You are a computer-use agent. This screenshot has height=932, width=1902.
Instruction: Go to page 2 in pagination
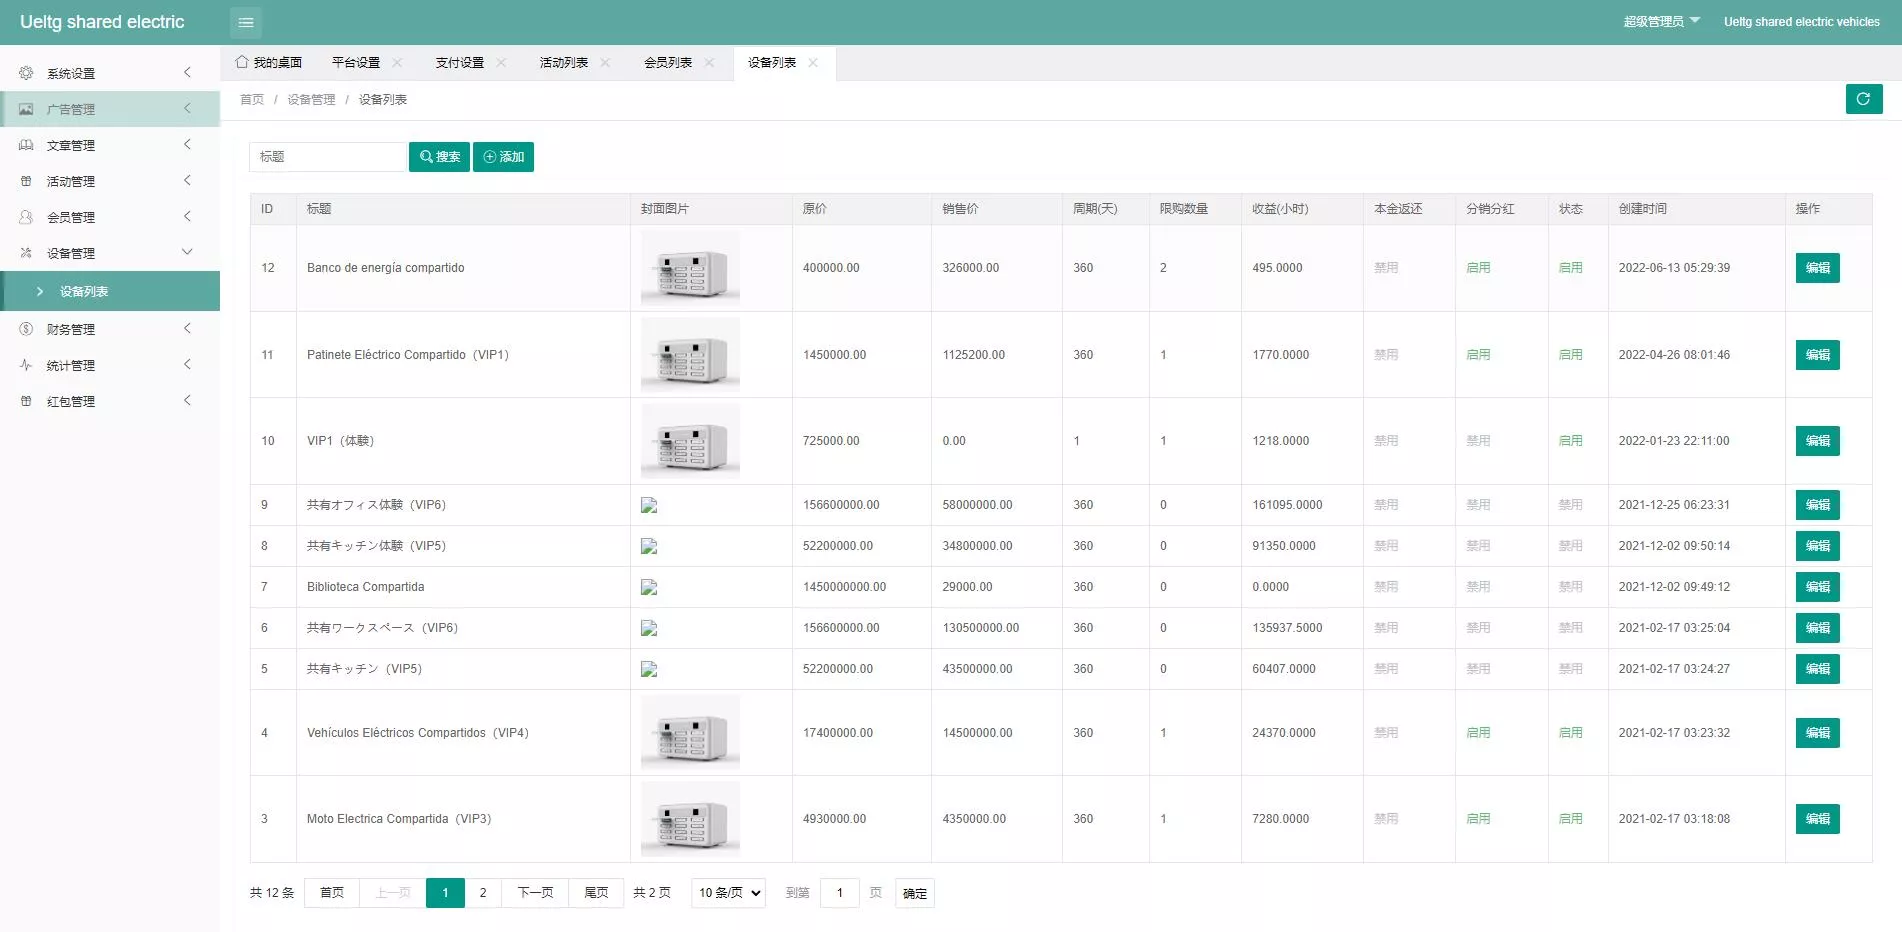pos(483,893)
